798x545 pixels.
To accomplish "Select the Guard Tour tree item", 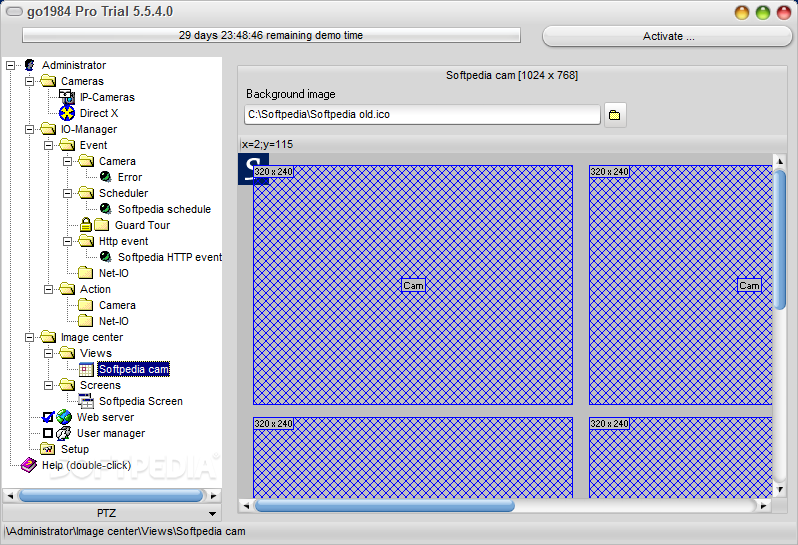I will pos(142,225).
